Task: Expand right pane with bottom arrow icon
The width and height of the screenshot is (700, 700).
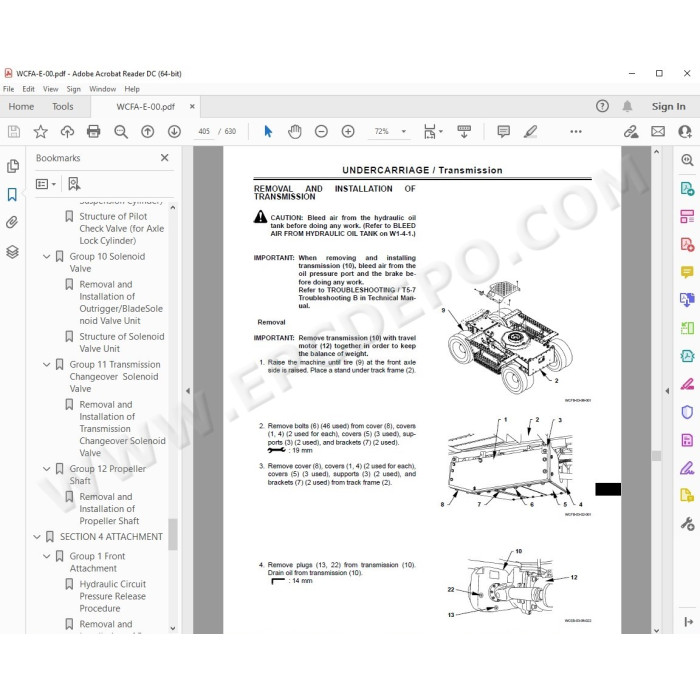Action: tap(688, 621)
